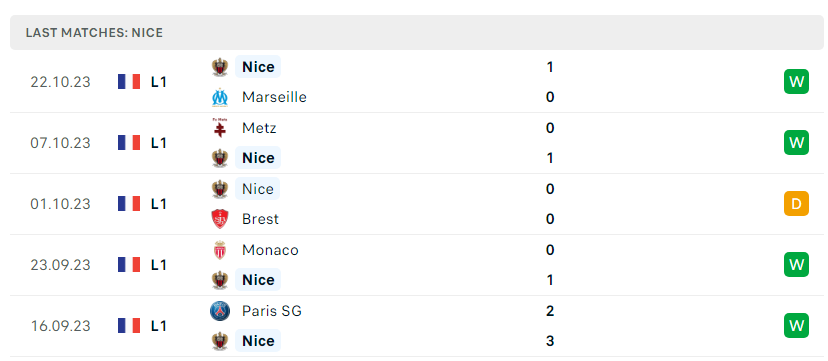Open the Marseille team link

point(274,97)
